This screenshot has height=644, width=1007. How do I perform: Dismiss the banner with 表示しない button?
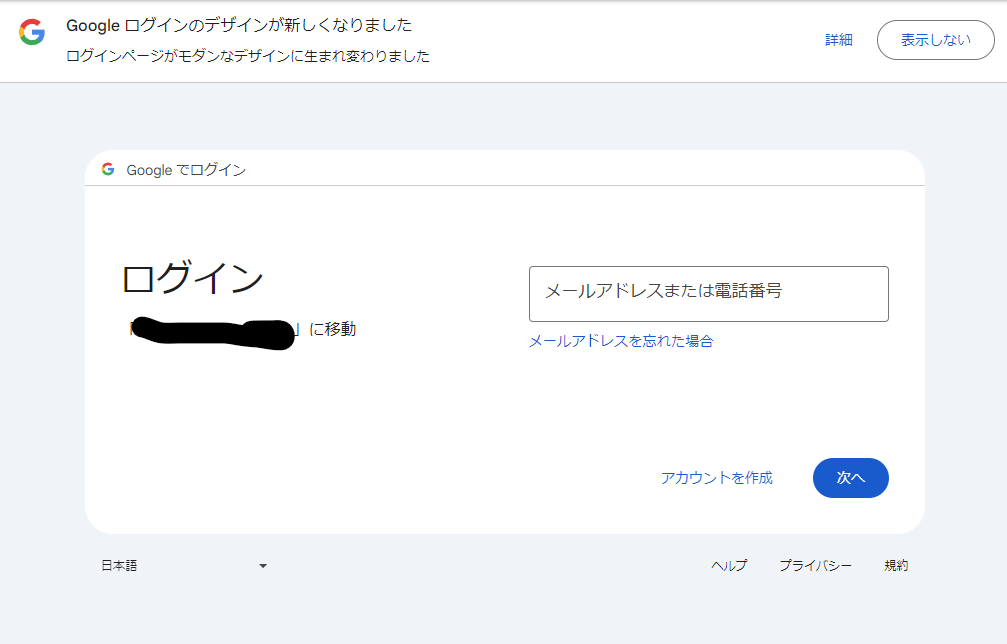click(x=935, y=40)
